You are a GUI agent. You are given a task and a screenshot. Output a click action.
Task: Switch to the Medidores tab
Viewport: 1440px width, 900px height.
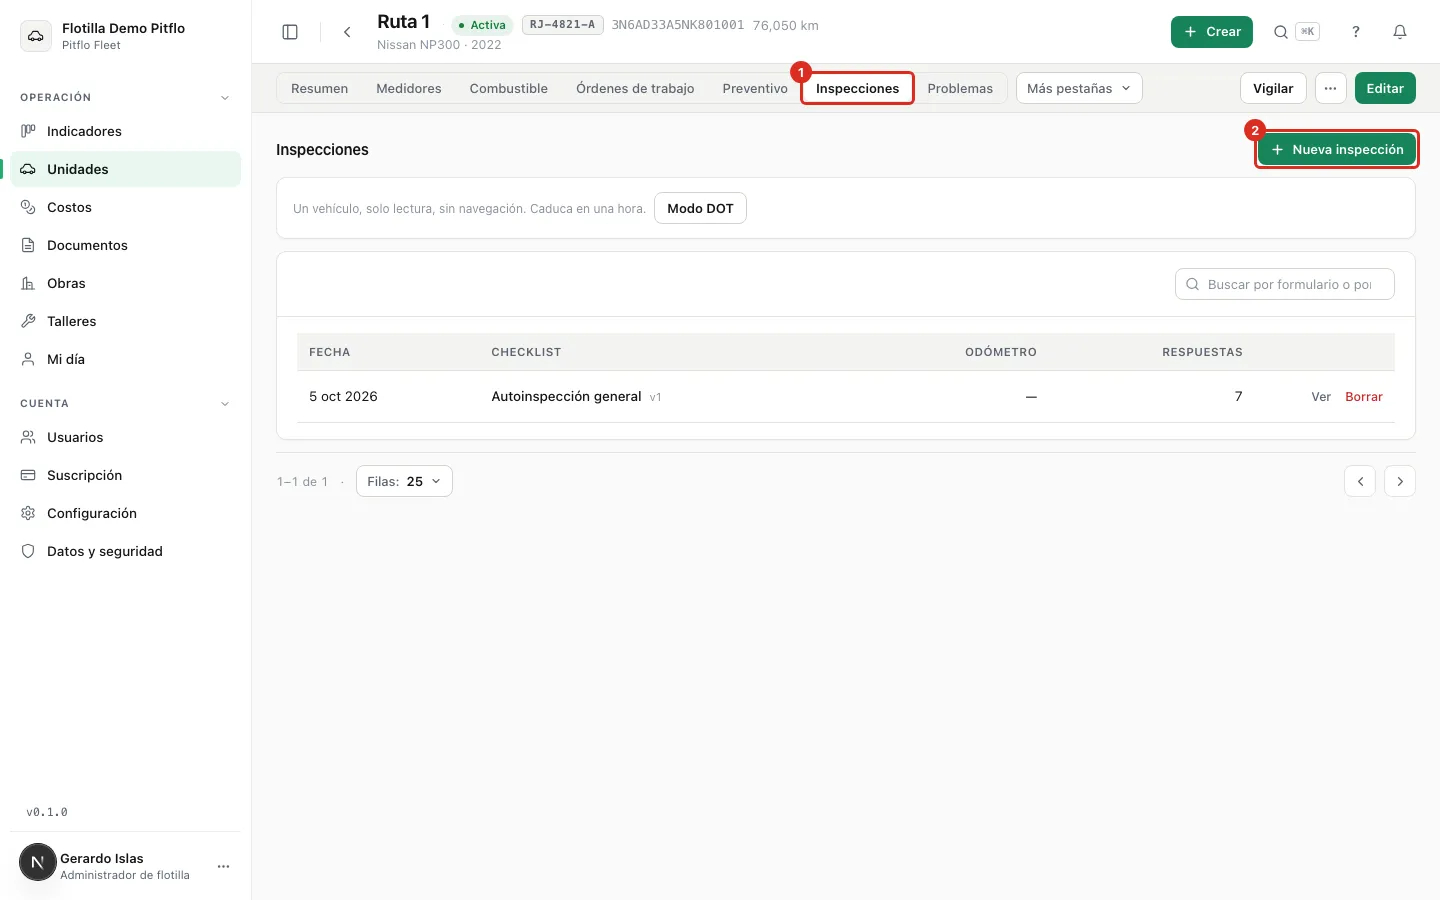pyautogui.click(x=409, y=88)
